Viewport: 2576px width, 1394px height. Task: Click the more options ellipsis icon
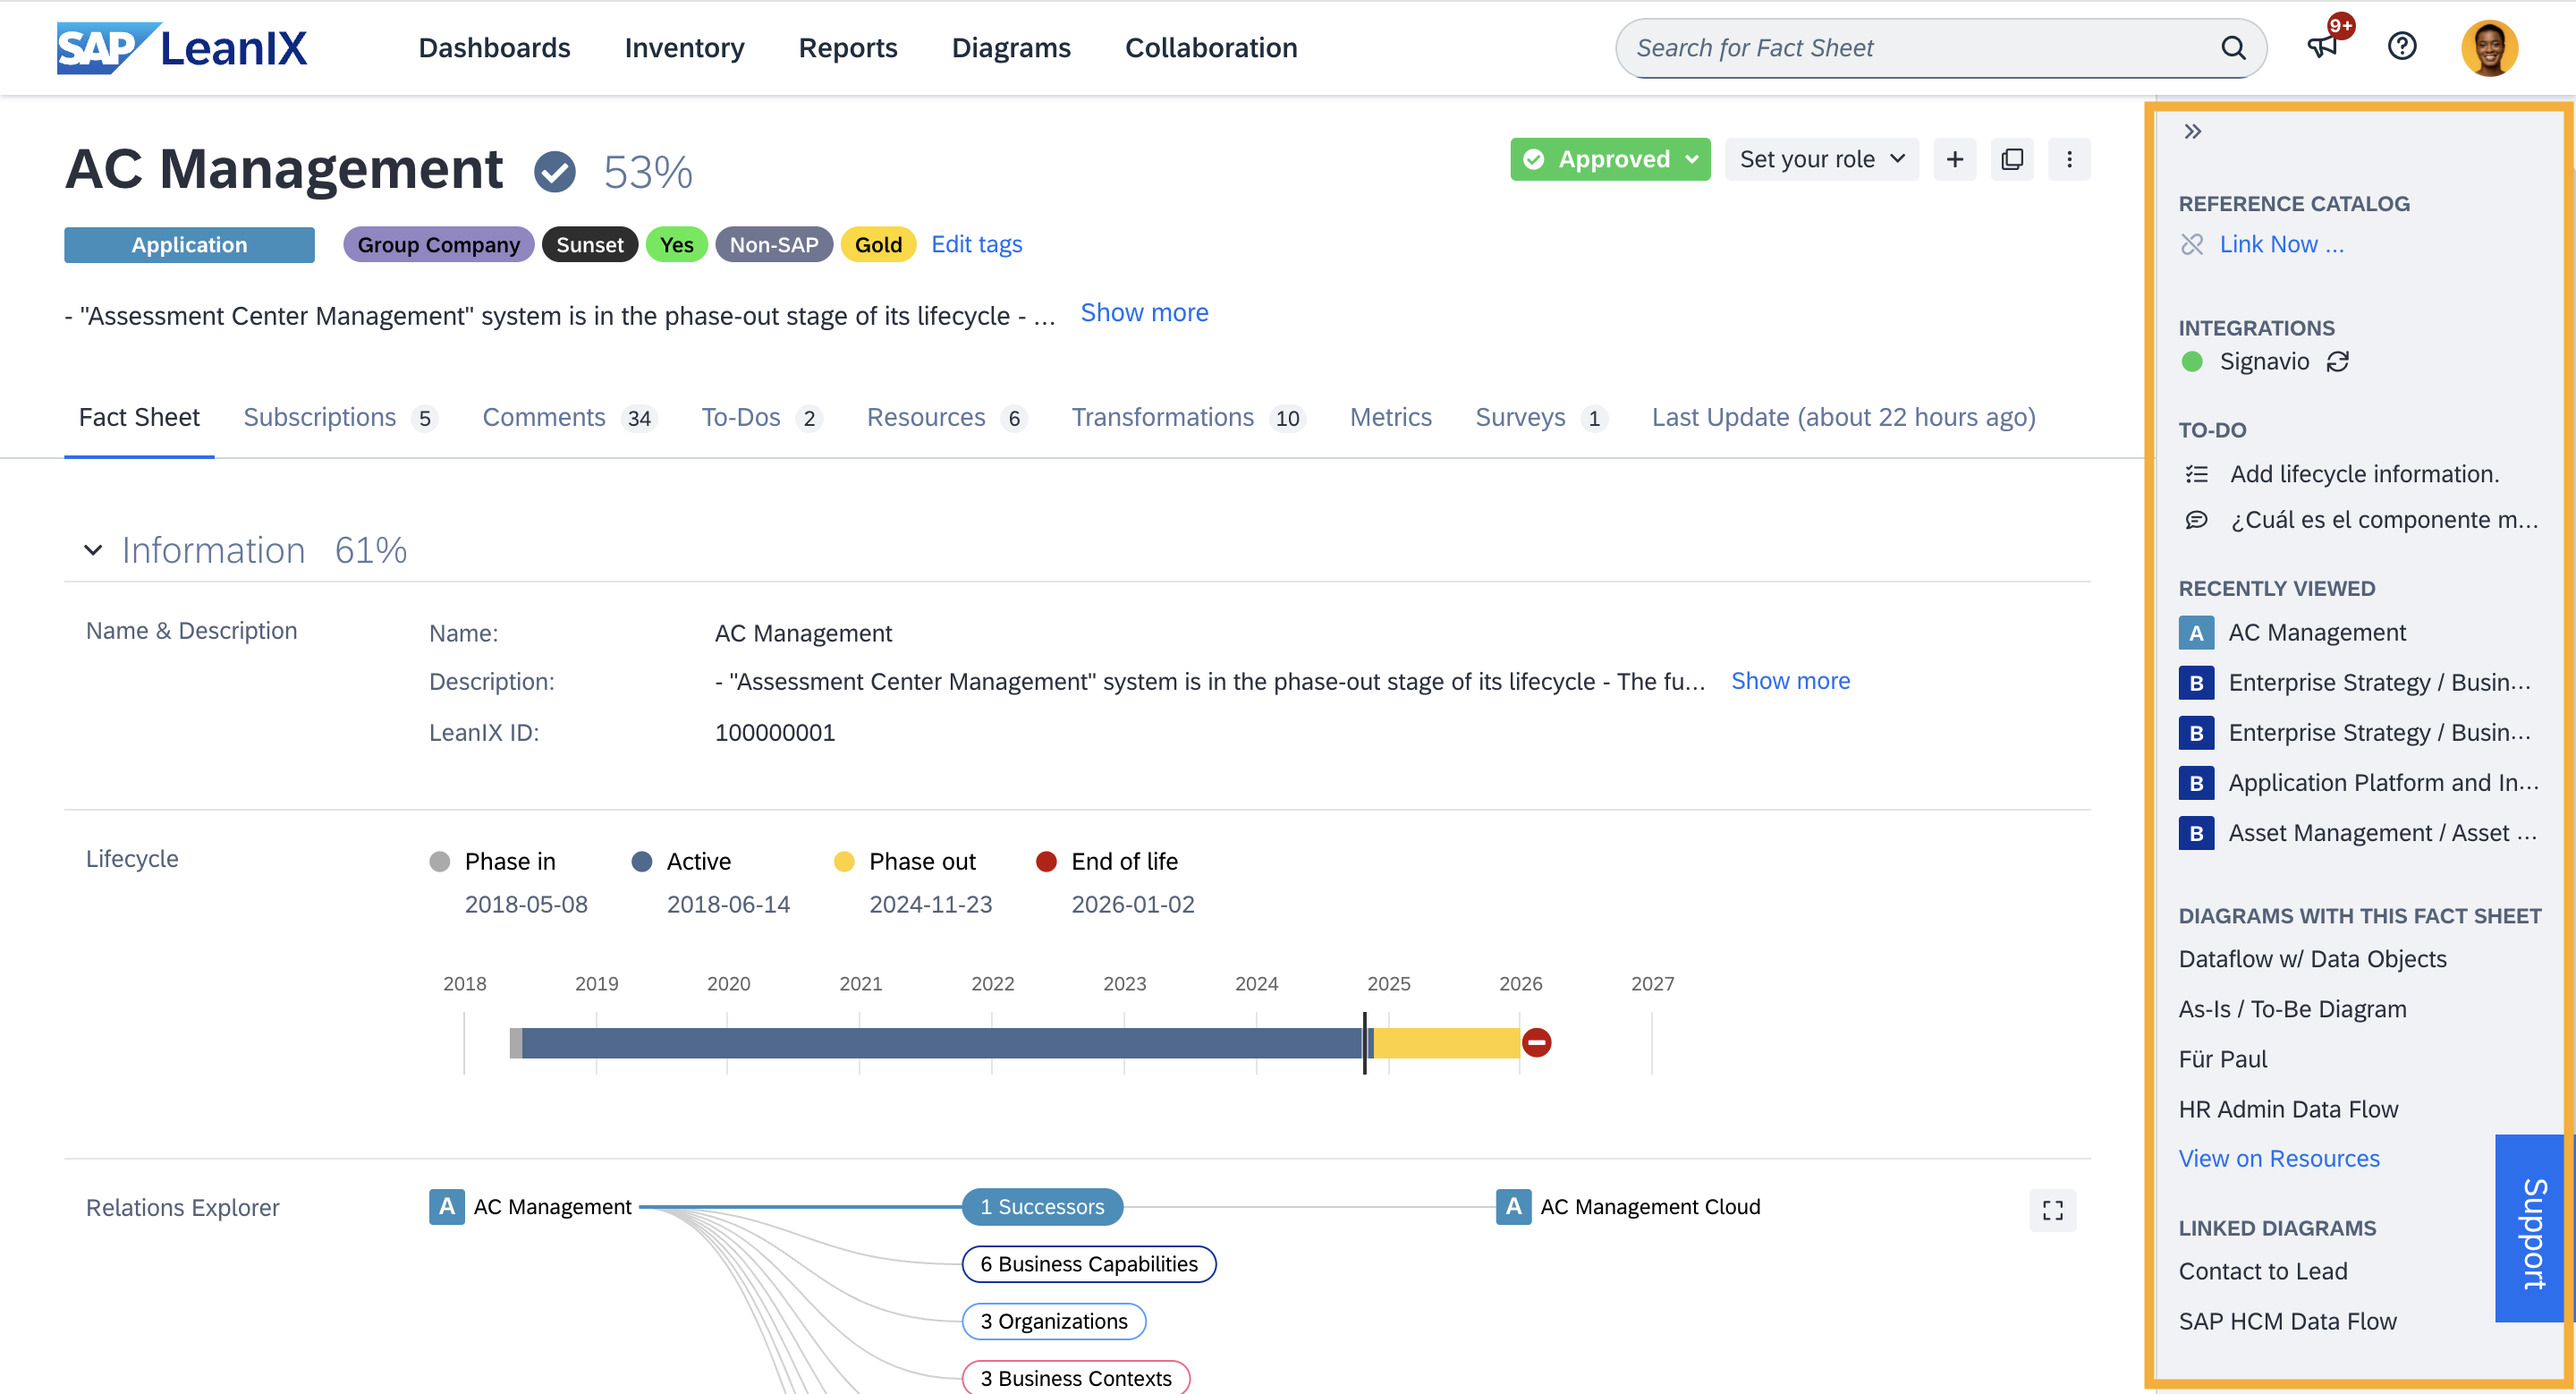[x=2070, y=158]
